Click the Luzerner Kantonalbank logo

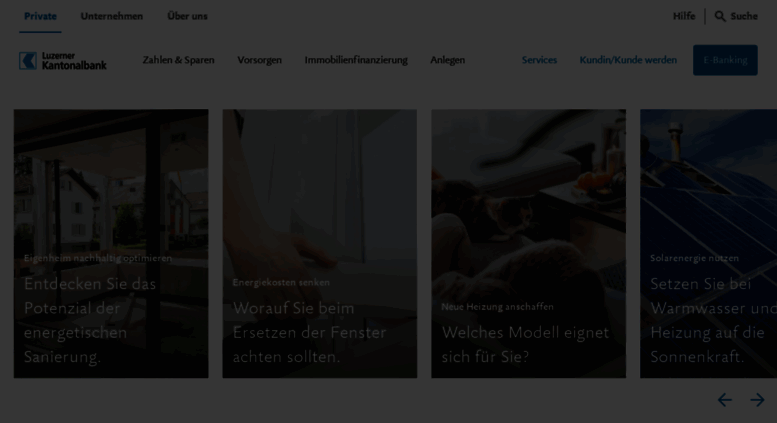[62, 60]
